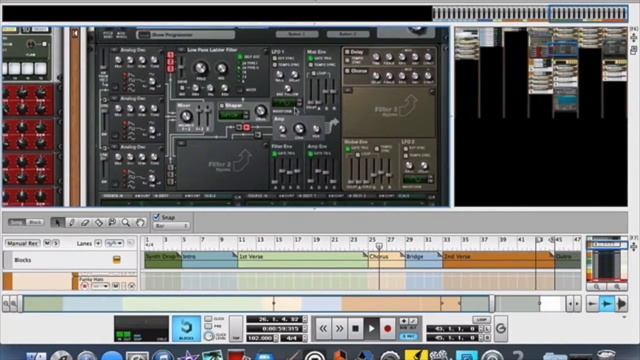The height and width of the screenshot is (360, 640).
Task: Select the Chorus block clip
Action: pos(387,260)
